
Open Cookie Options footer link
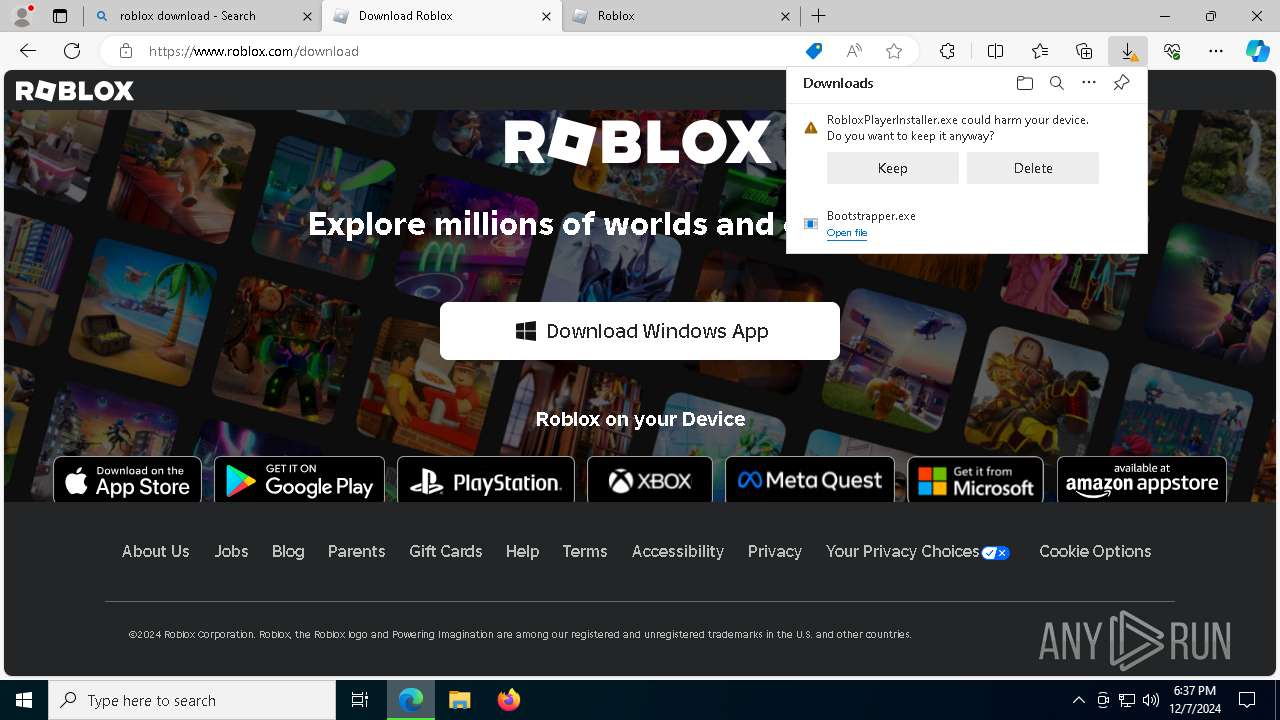click(x=1095, y=551)
